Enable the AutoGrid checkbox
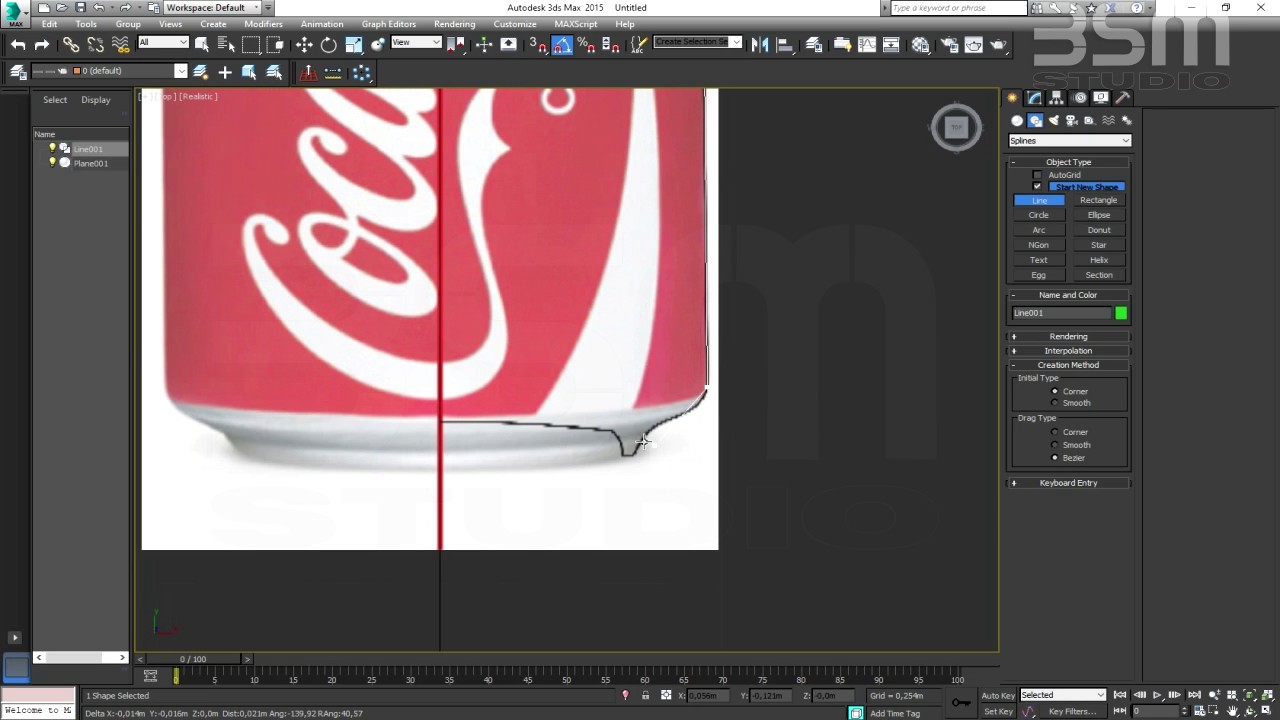Image resolution: width=1280 pixels, height=720 pixels. tap(1037, 175)
